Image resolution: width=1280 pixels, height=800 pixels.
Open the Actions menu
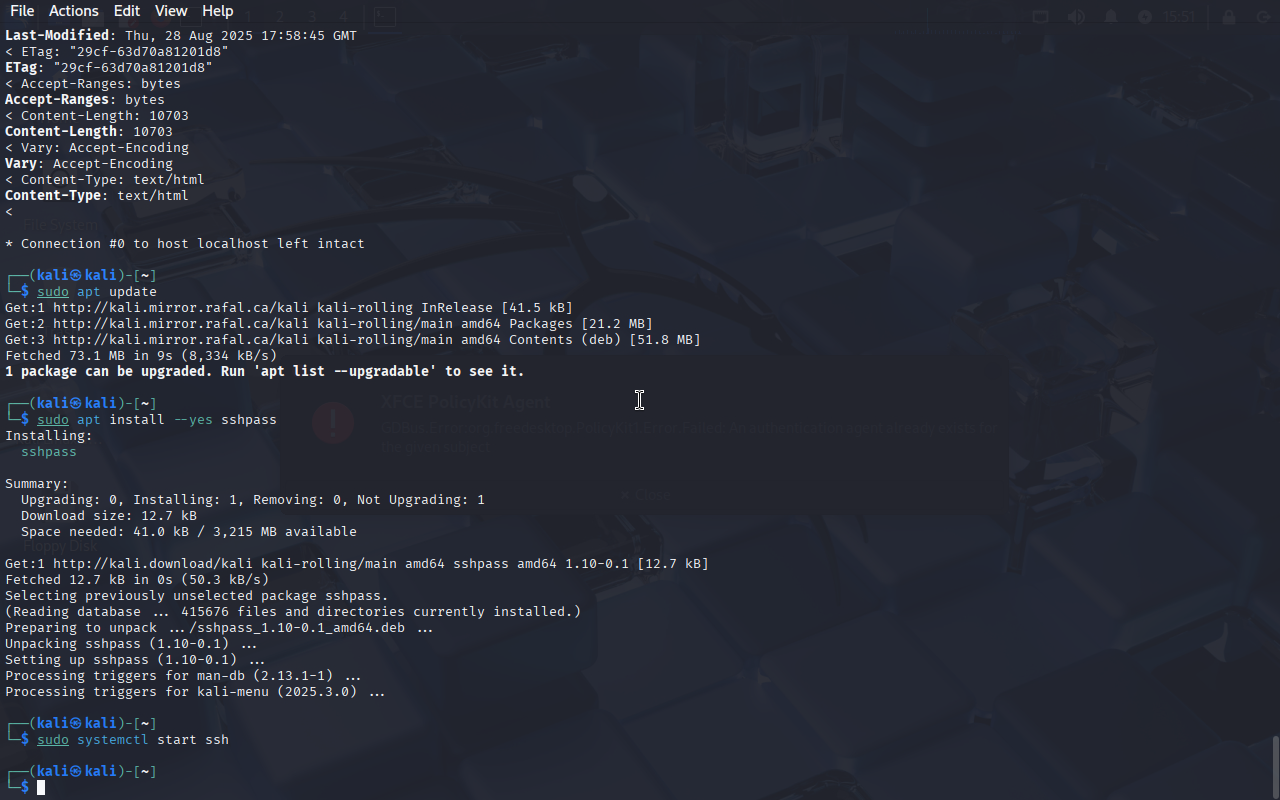coord(74,11)
